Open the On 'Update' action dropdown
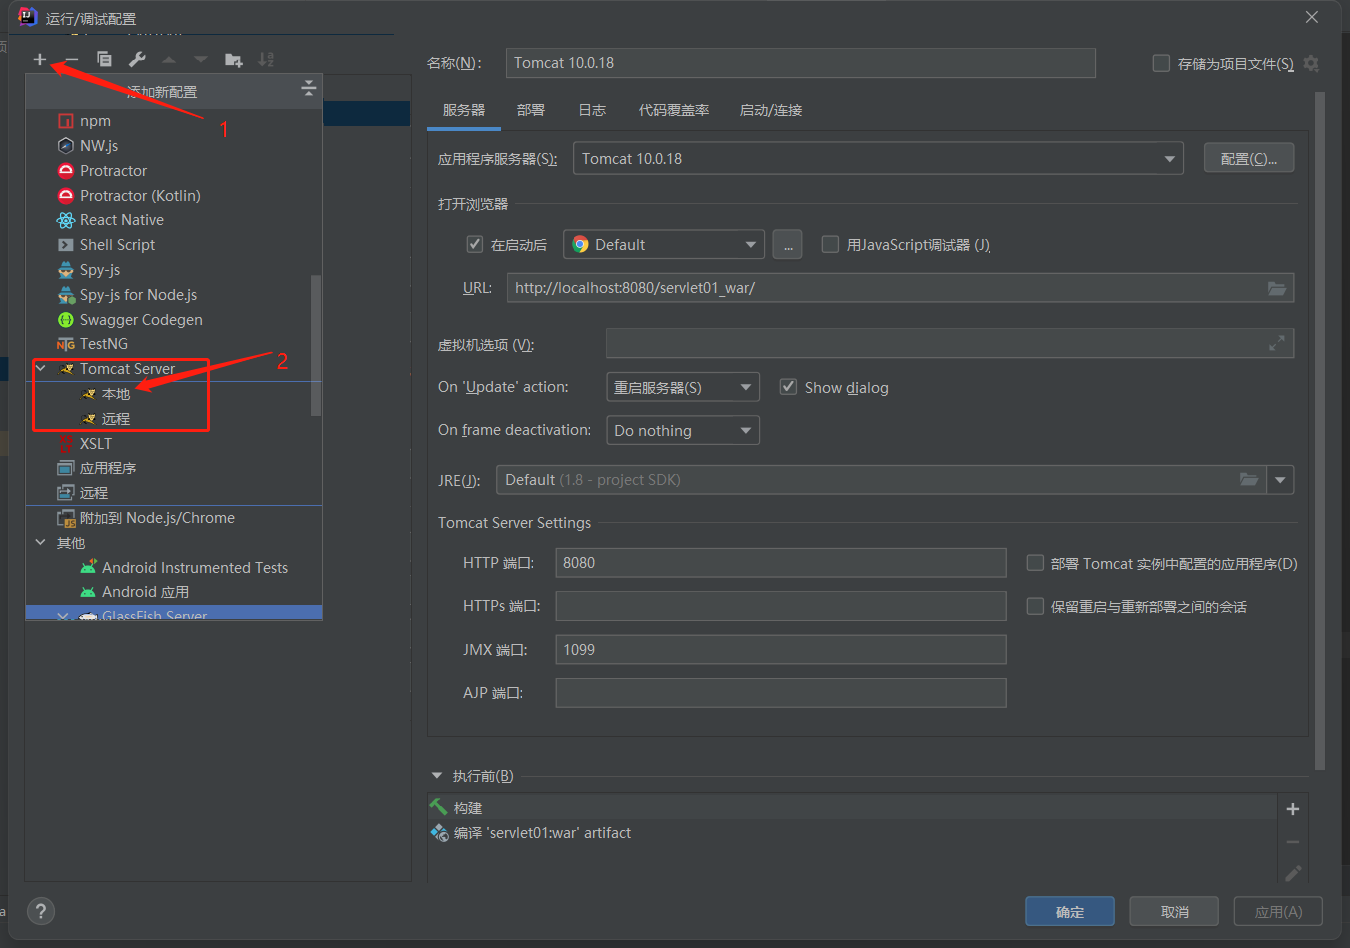Image resolution: width=1350 pixels, height=948 pixels. 683,387
